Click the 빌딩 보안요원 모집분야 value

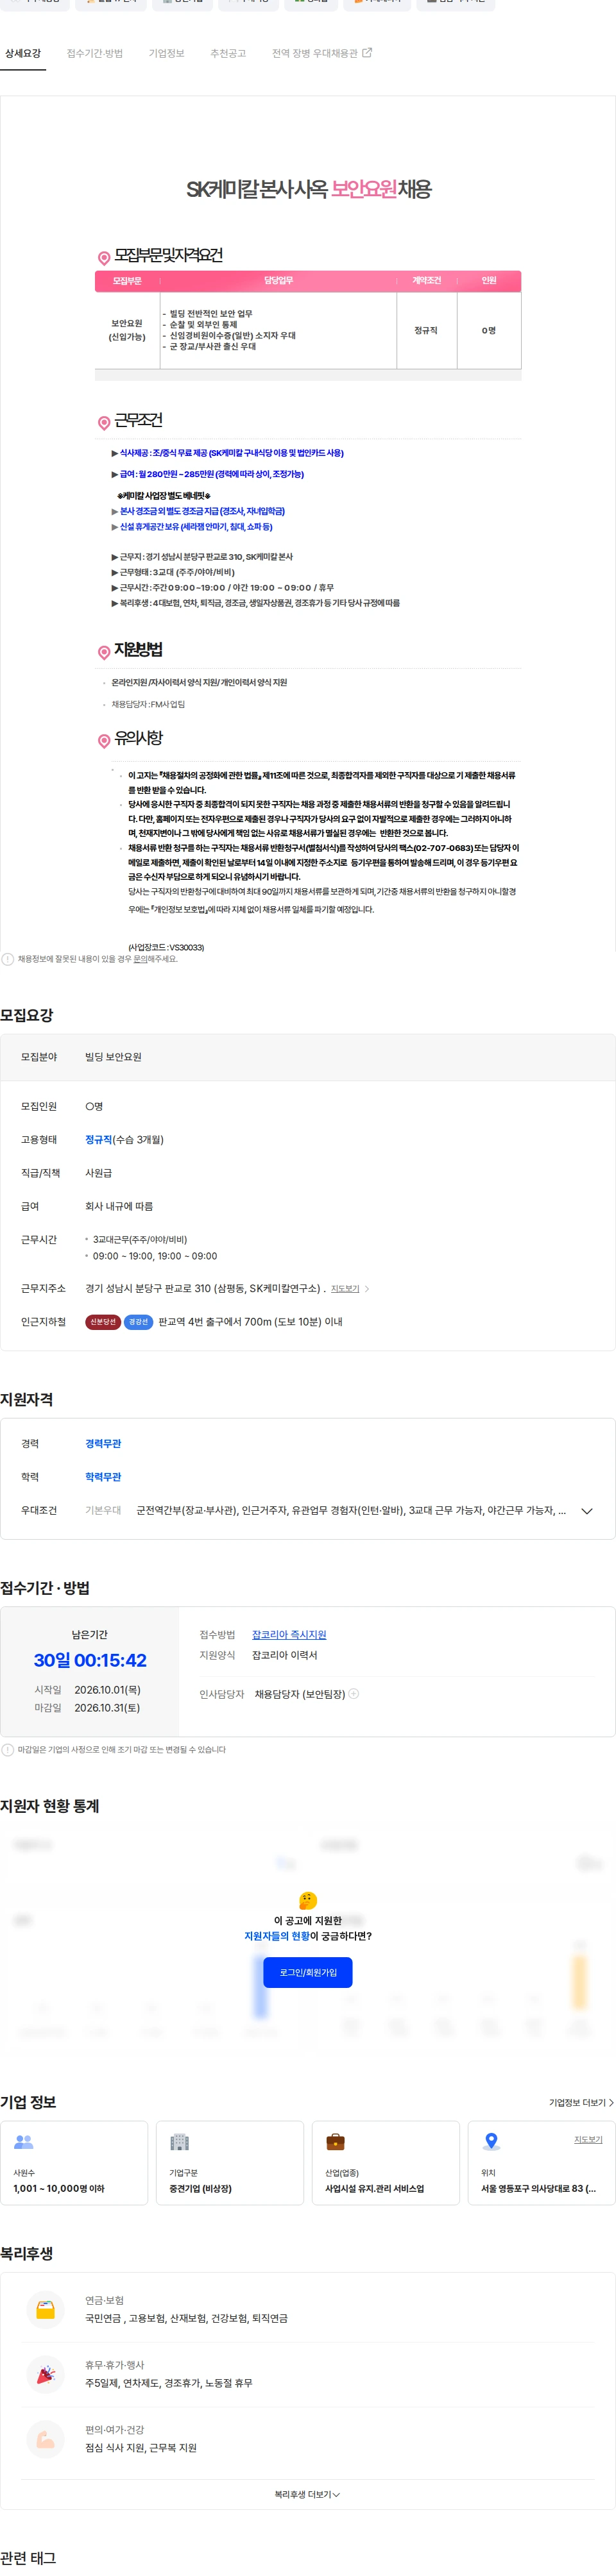[x=113, y=1057]
